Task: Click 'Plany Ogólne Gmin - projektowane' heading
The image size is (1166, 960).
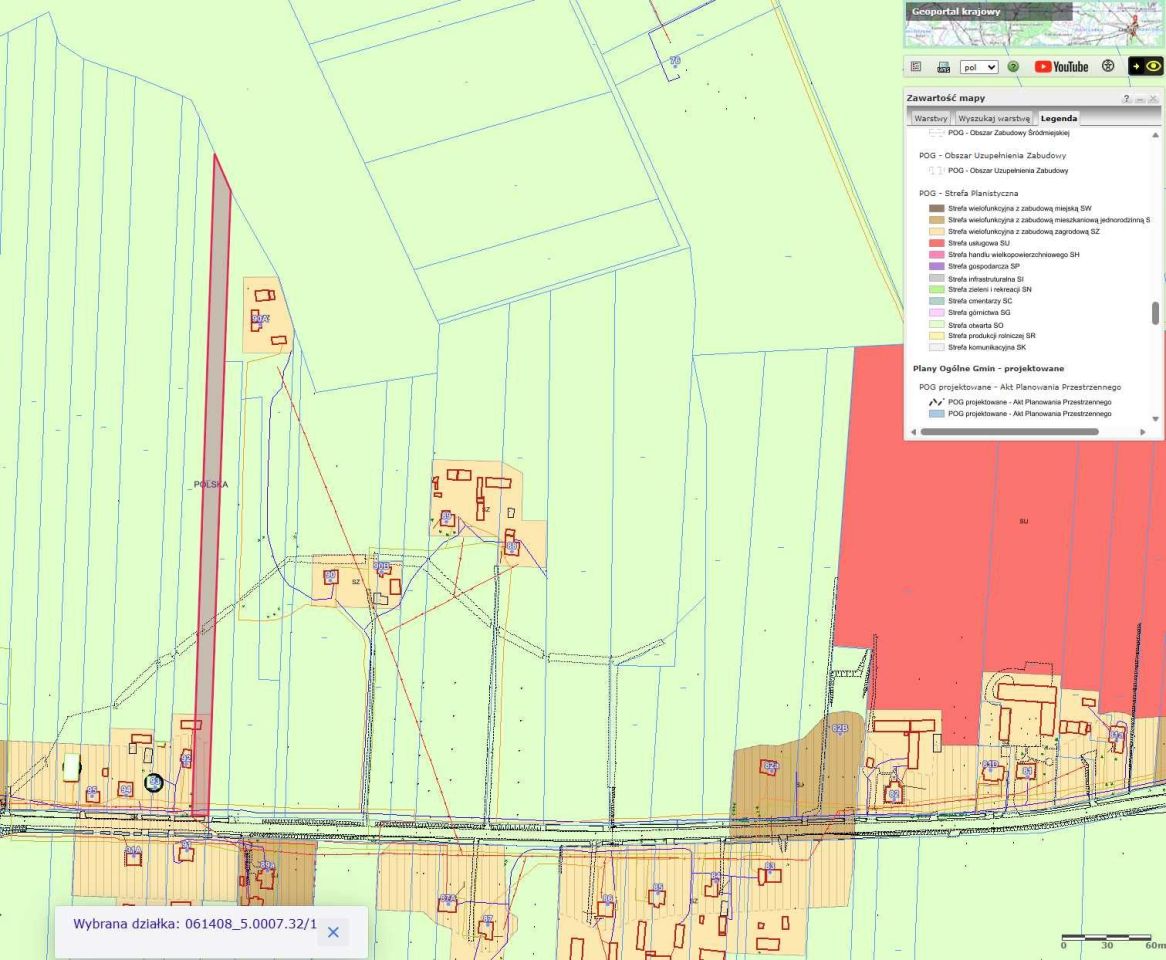Action: [988, 368]
